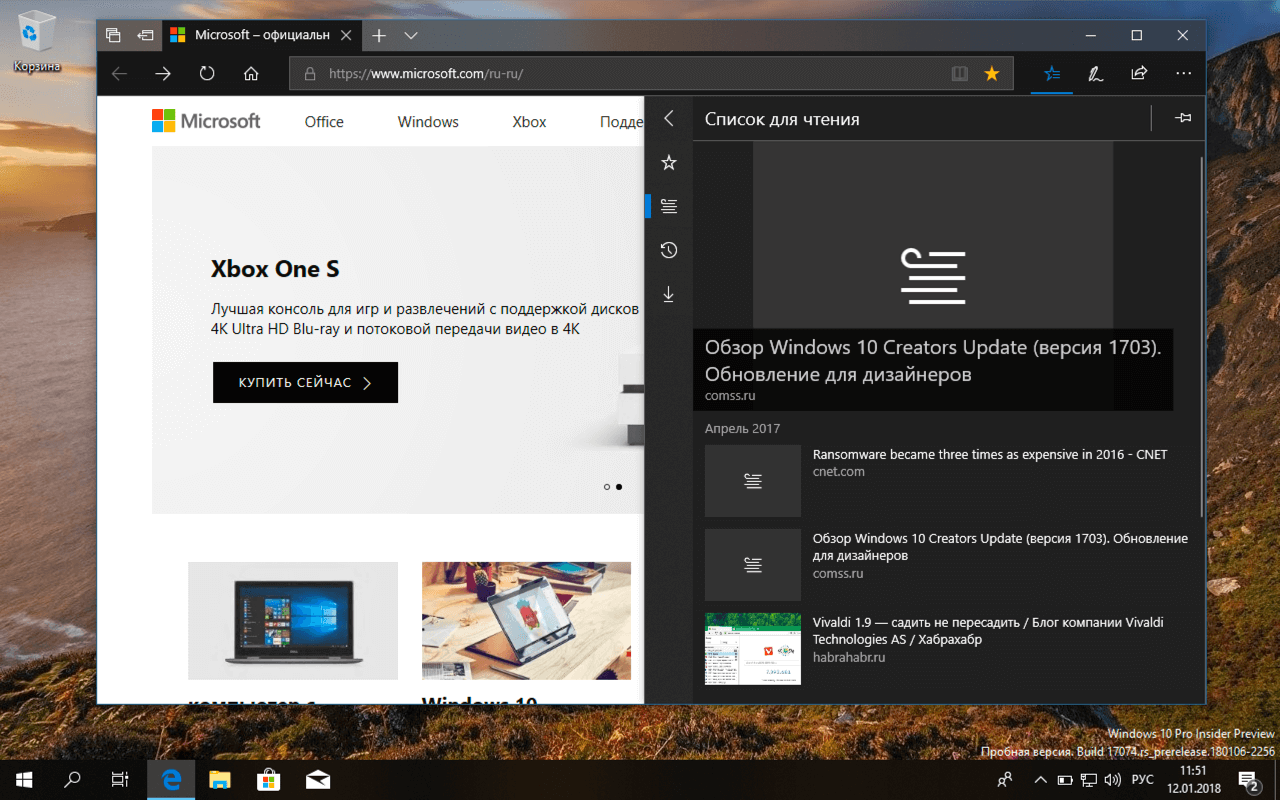Launch Microsoft Store from the taskbar
The image size is (1280, 800).
click(x=268, y=779)
